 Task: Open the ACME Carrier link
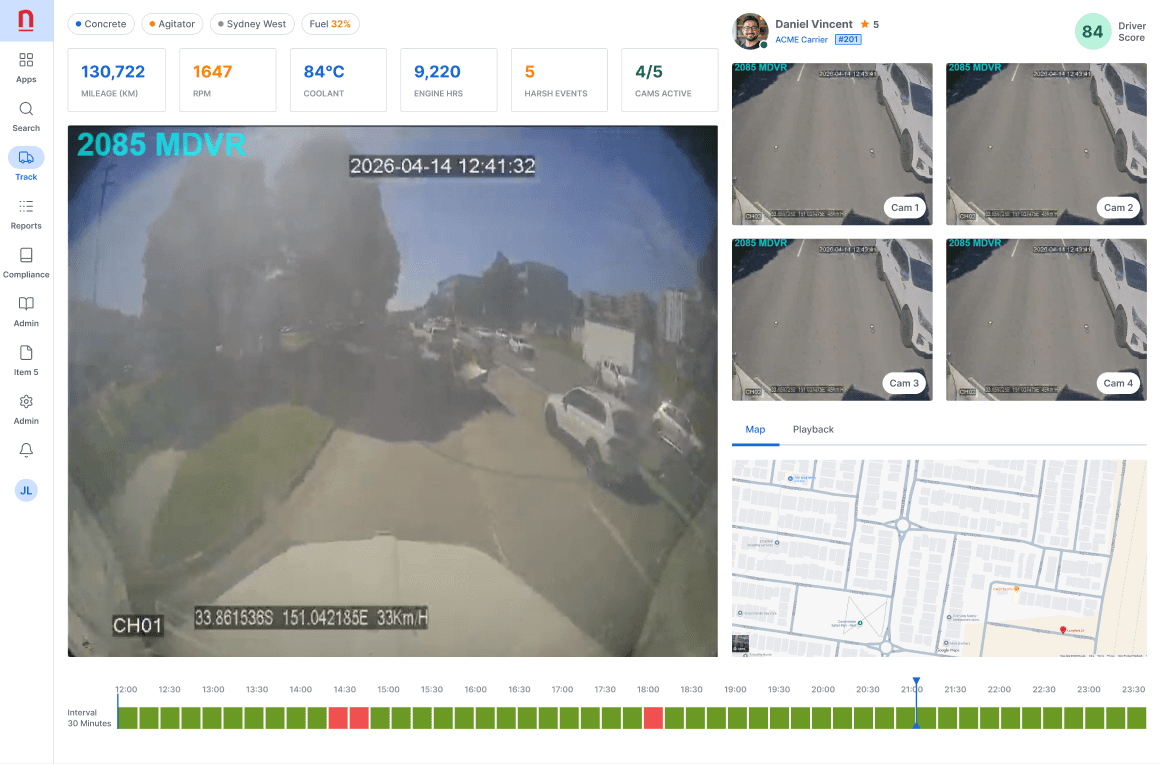800,39
